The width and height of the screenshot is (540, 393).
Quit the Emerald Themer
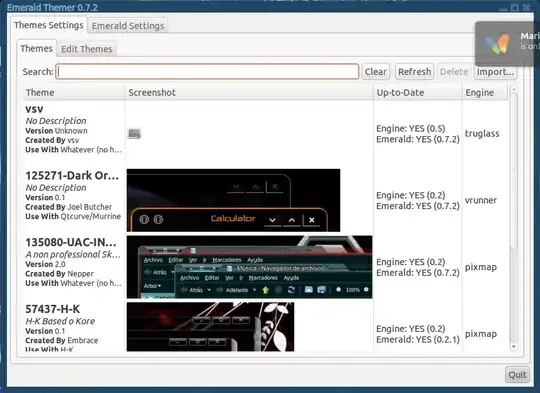(x=517, y=374)
